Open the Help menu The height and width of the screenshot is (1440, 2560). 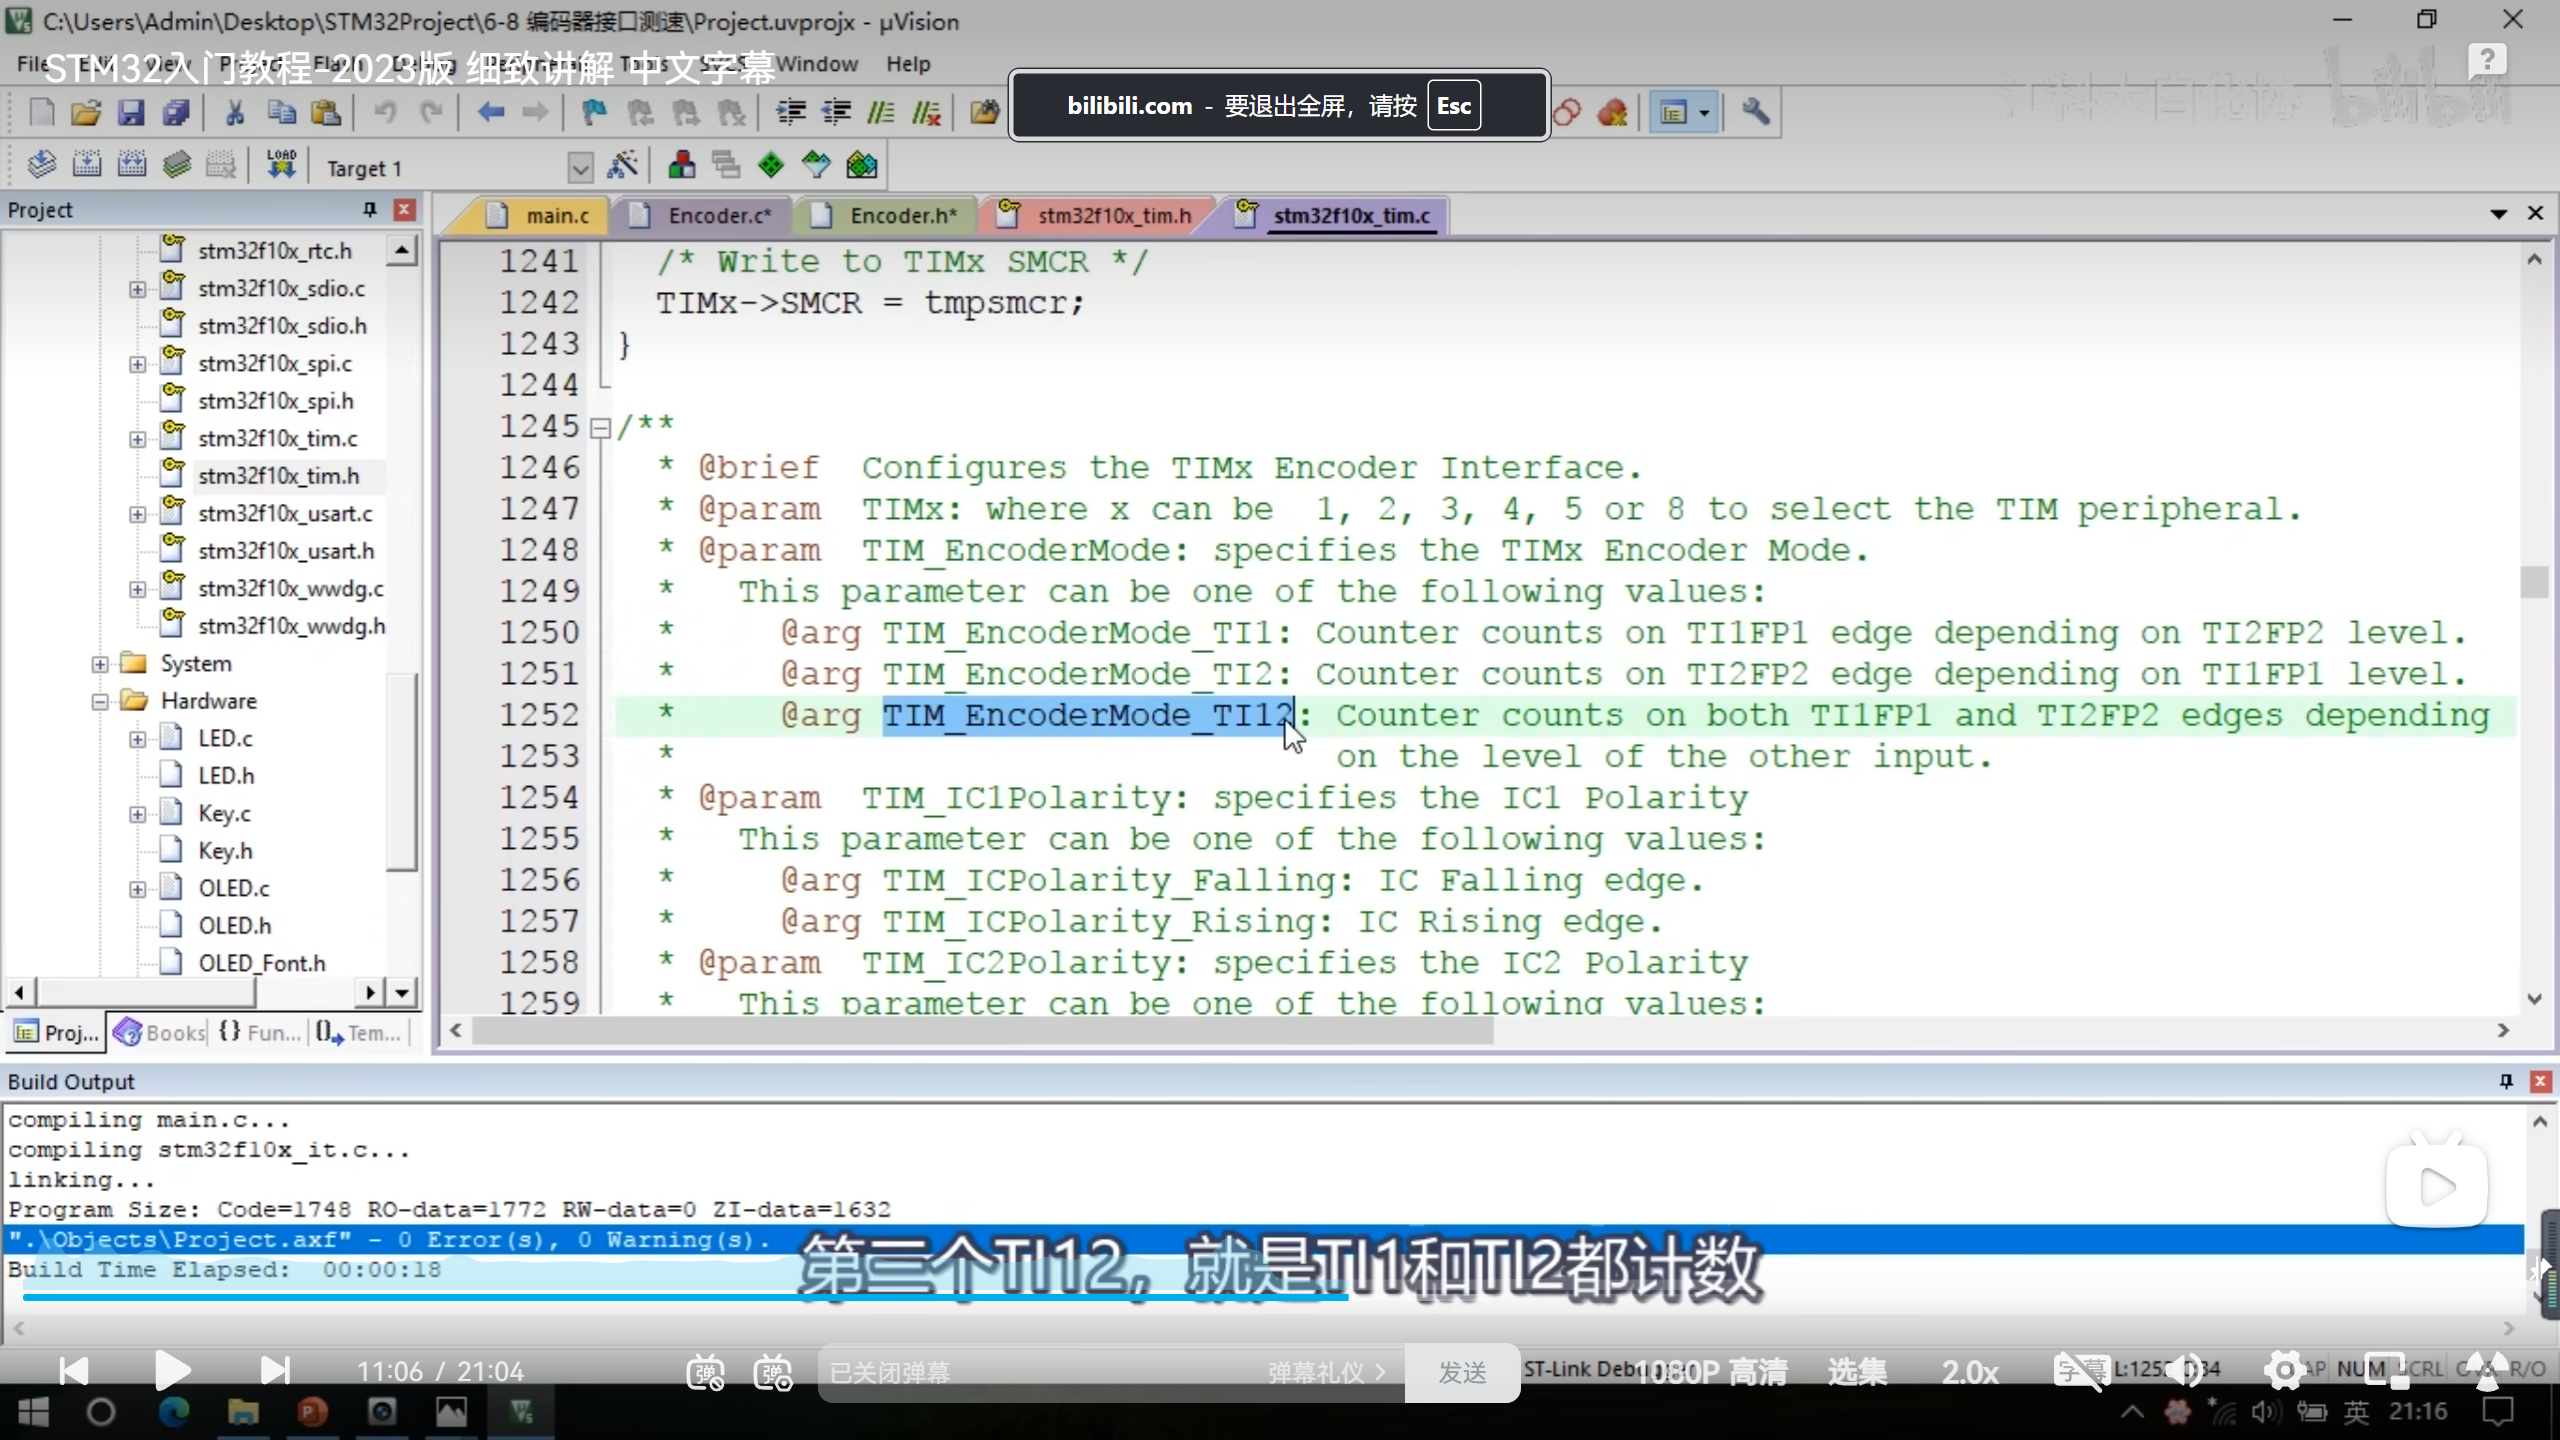pos(907,64)
